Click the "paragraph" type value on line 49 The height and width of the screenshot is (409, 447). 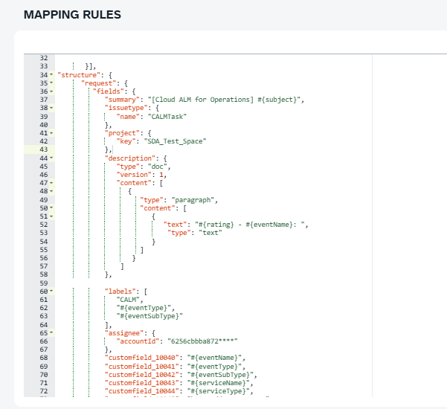click(193, 200)
